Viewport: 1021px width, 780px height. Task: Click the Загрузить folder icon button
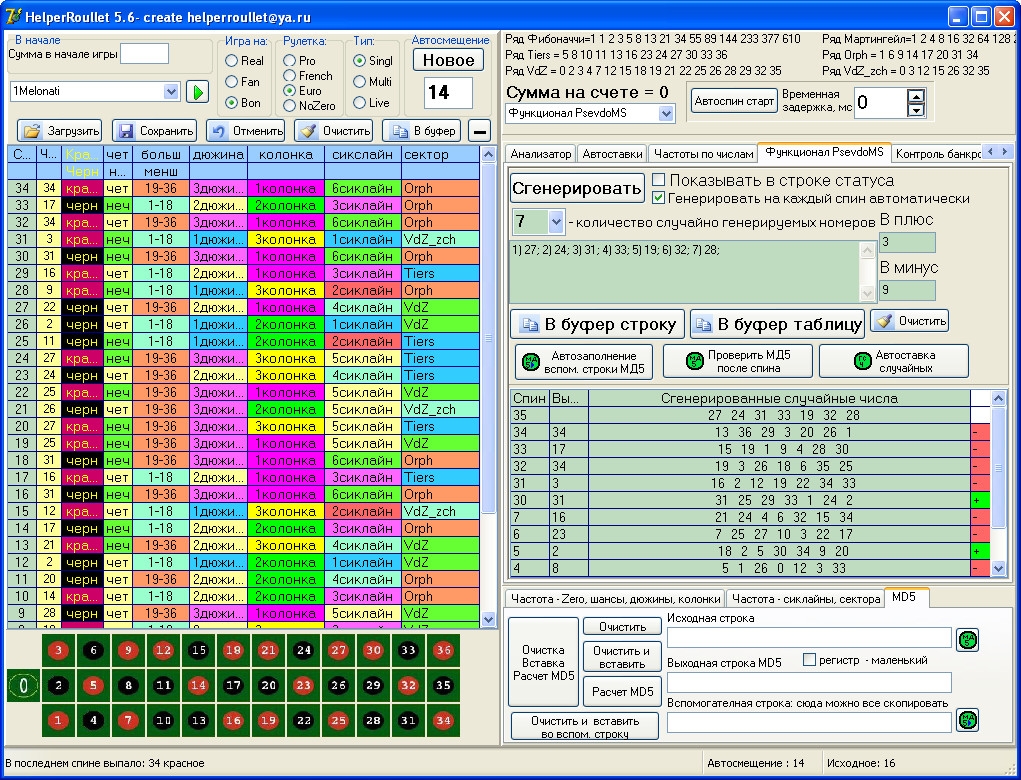[x=60, y=131]
